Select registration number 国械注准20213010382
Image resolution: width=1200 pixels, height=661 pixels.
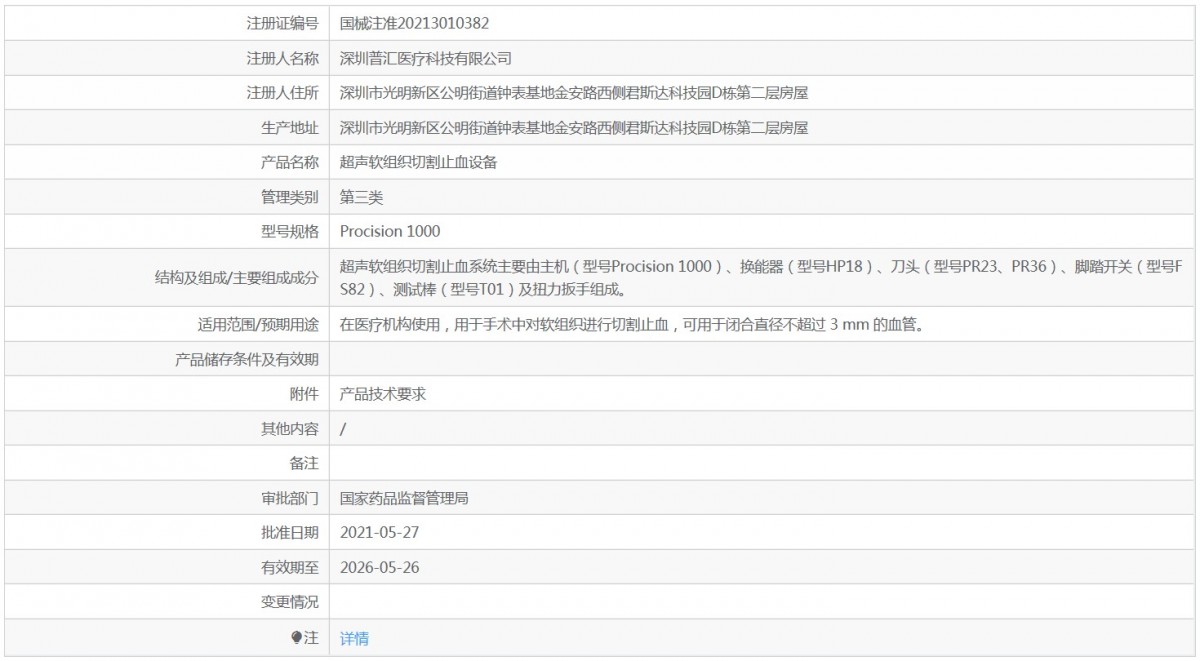[x=414, y=23]
